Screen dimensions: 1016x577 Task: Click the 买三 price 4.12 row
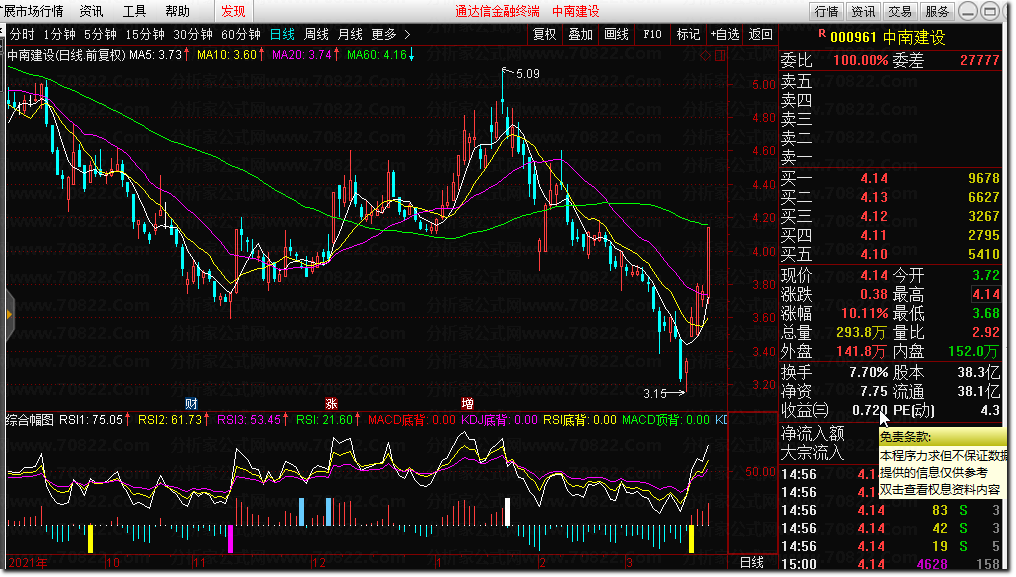pyautogui.click(x=890, y=217)
